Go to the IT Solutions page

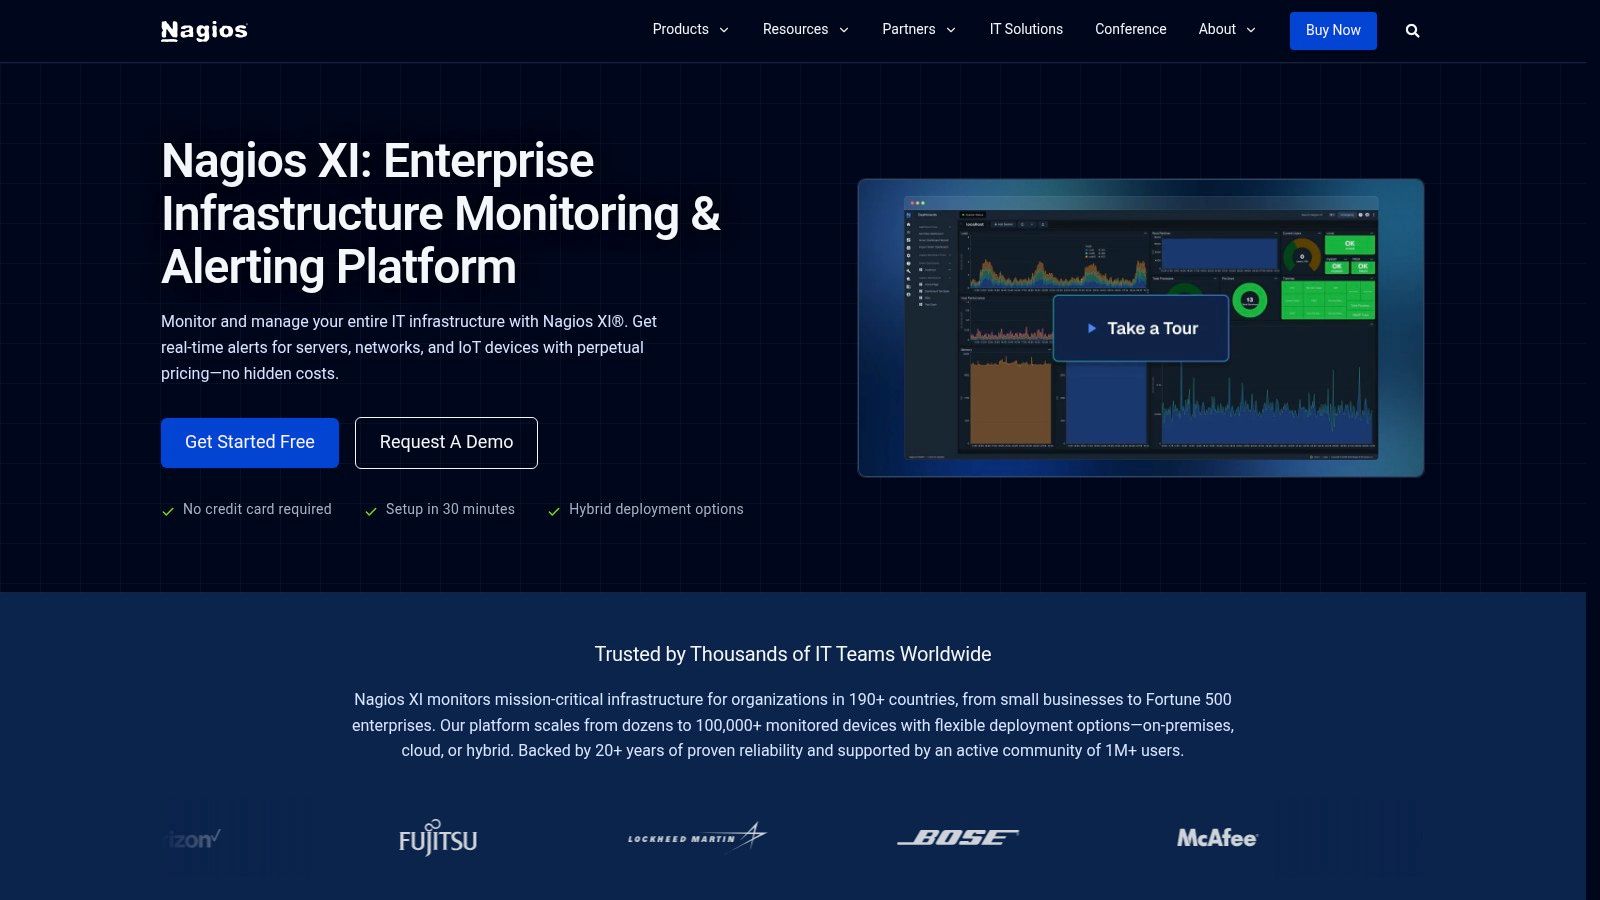(1026, 30)
